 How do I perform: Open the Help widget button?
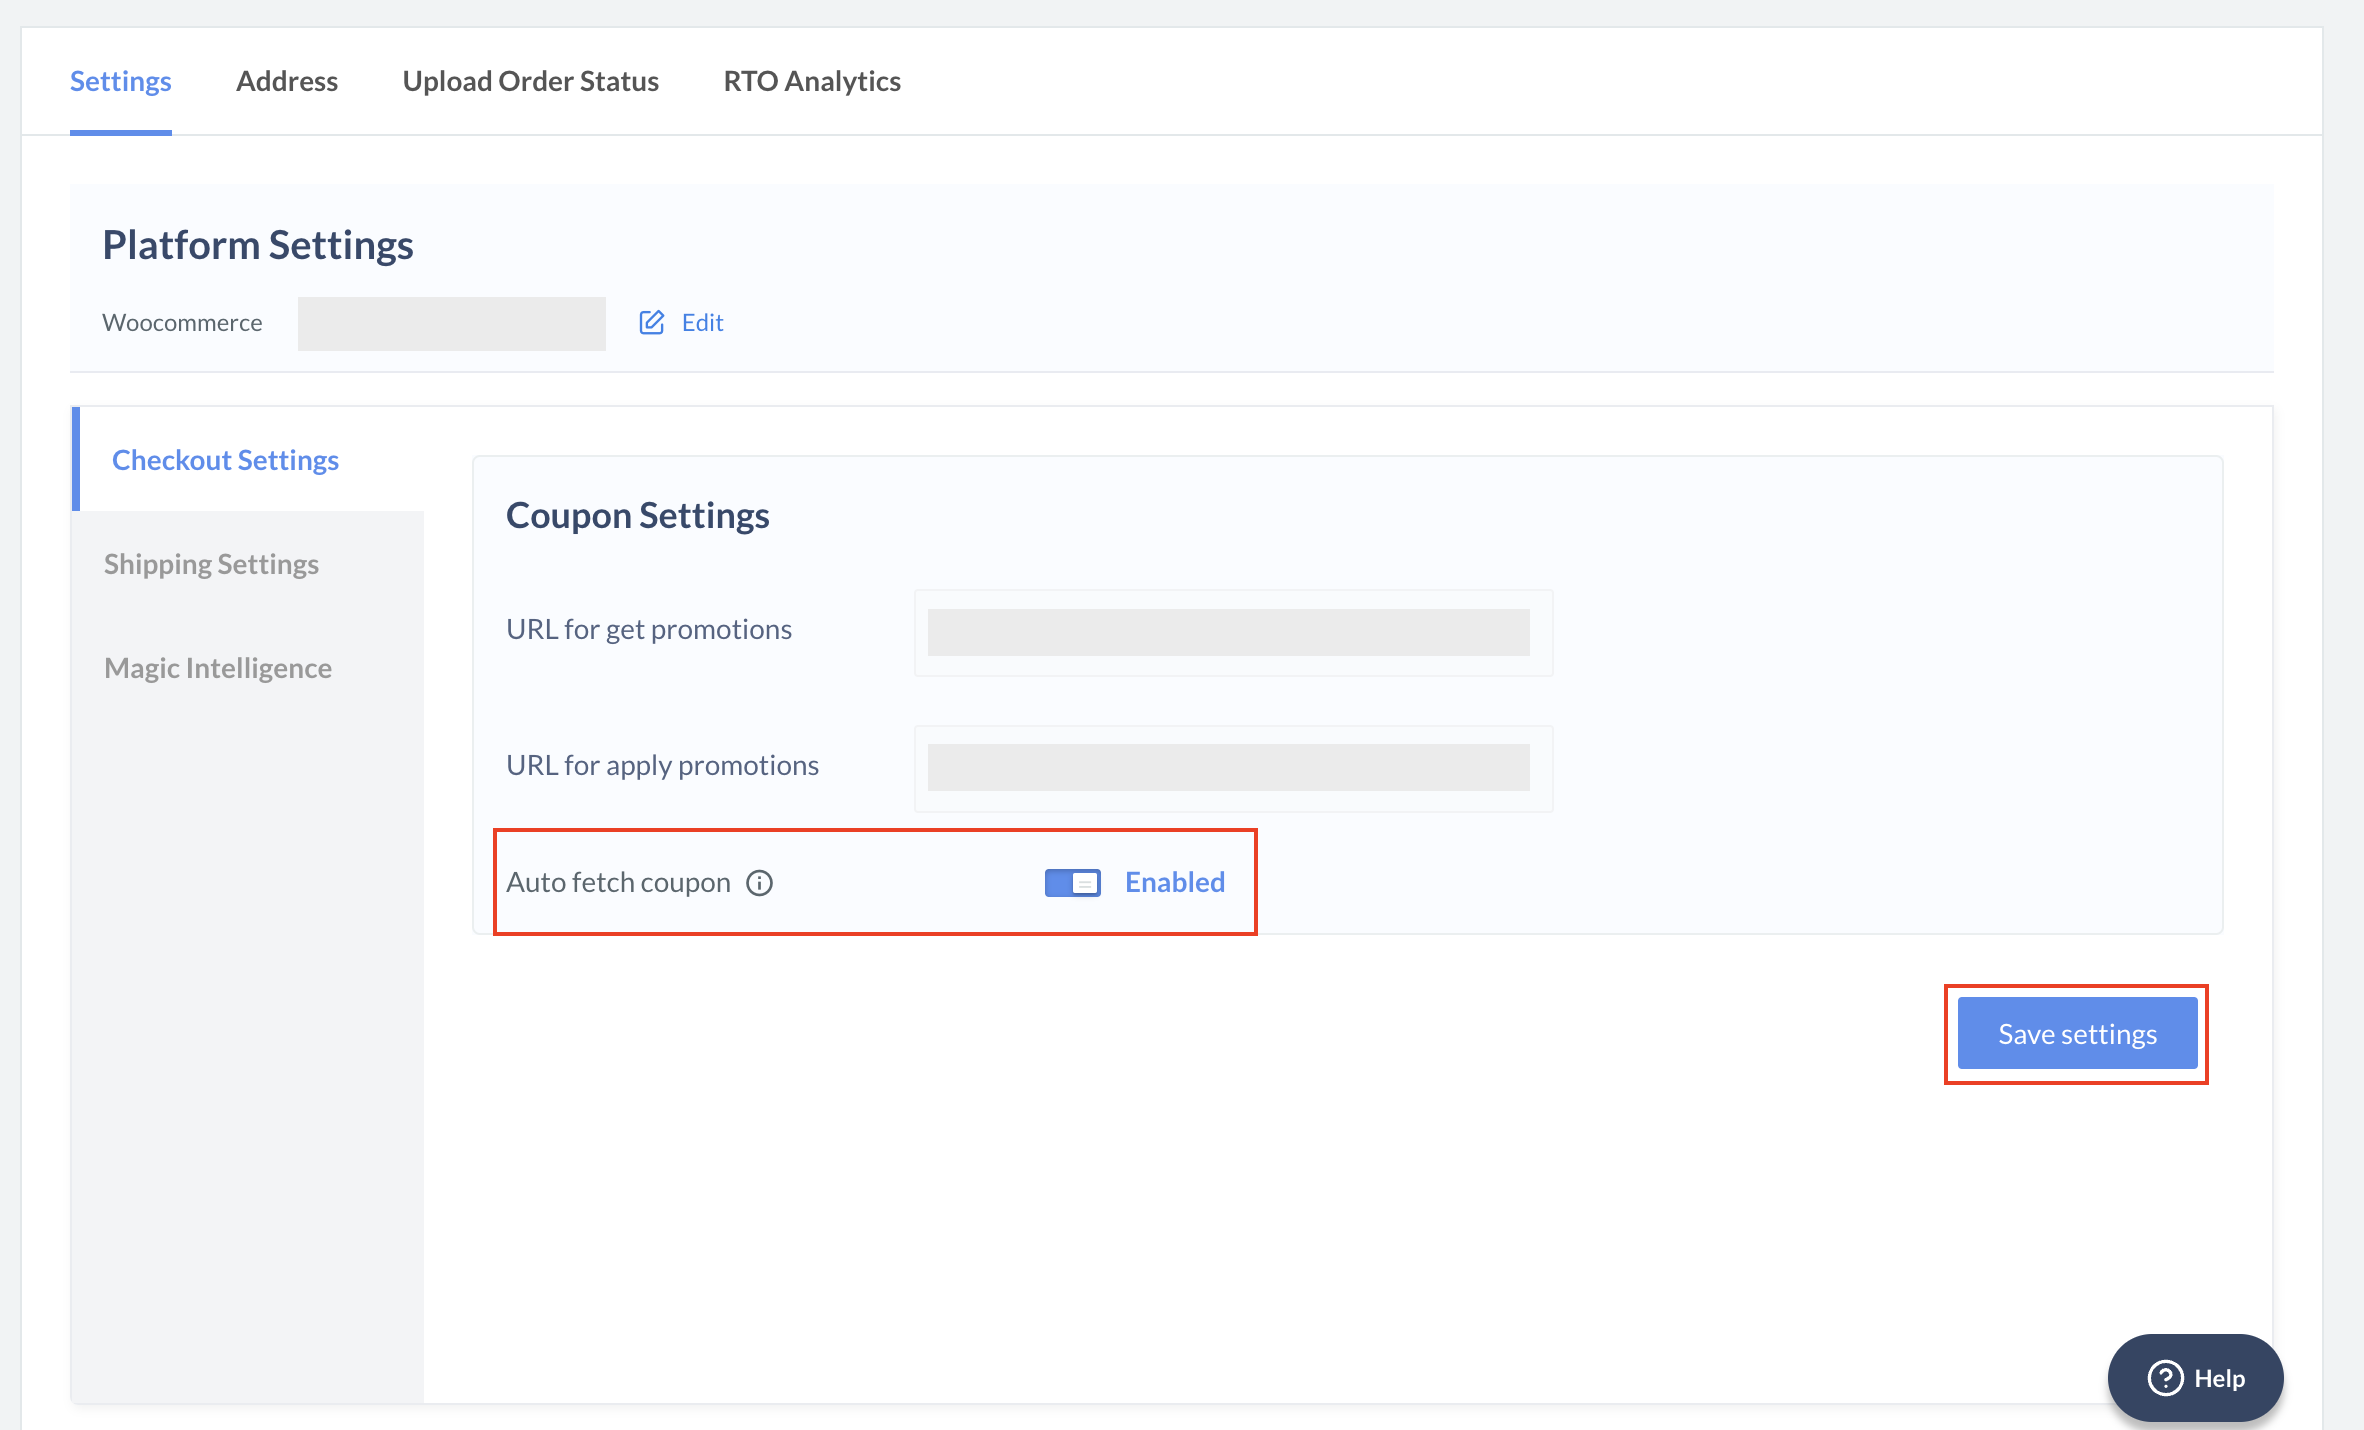tap(2196, 1378)
